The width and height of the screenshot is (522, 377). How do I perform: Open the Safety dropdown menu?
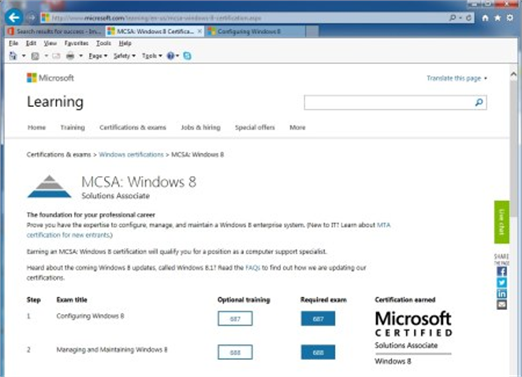[x=124, y=56]
